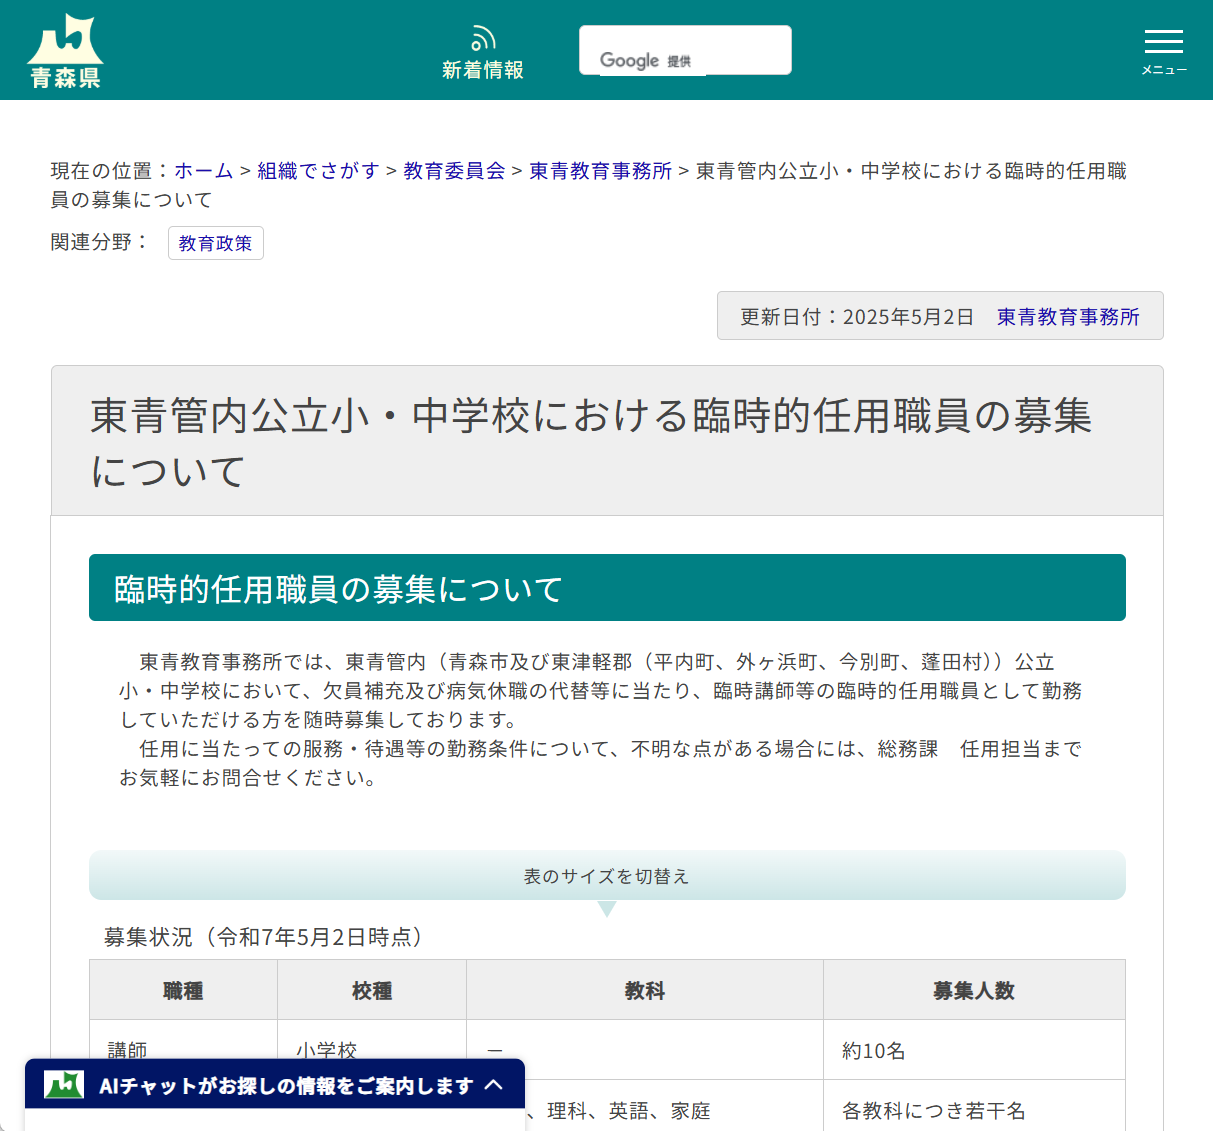This screenshot has width=1213, height=1131.
Task: Click the 新着情報 broadcast icon
Action: click(483, 37)
